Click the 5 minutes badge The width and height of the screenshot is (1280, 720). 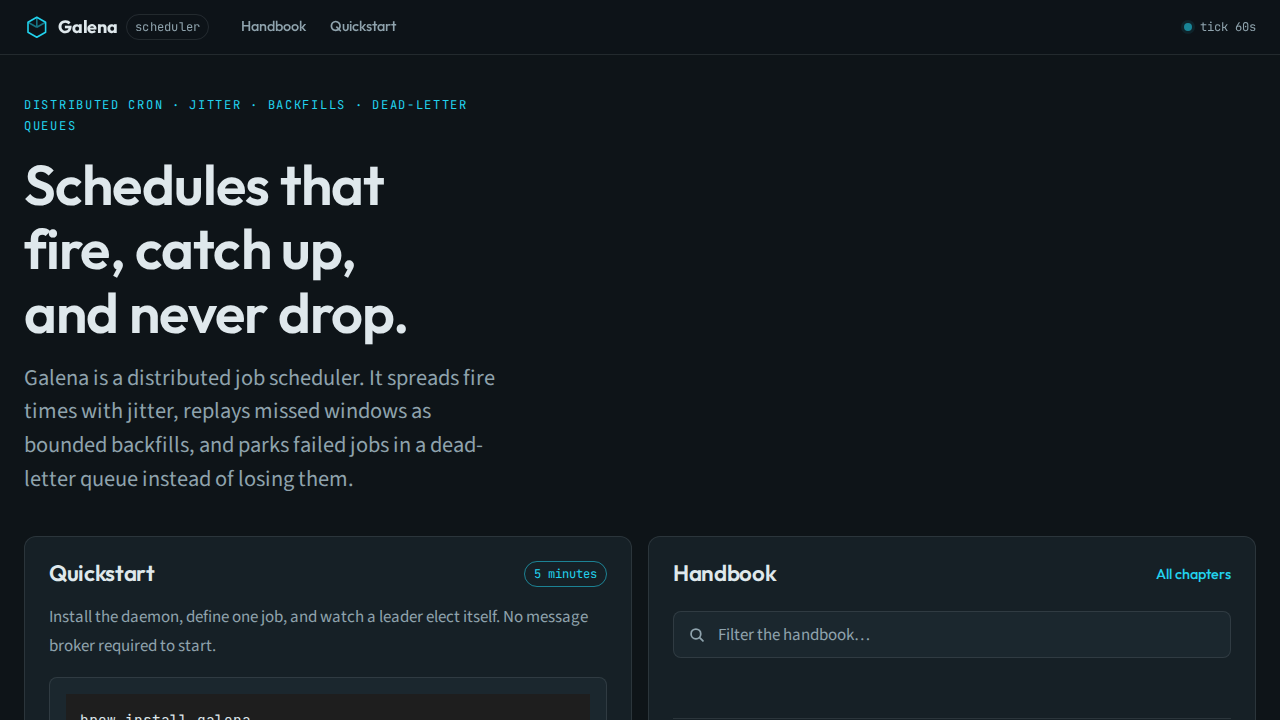565,574
